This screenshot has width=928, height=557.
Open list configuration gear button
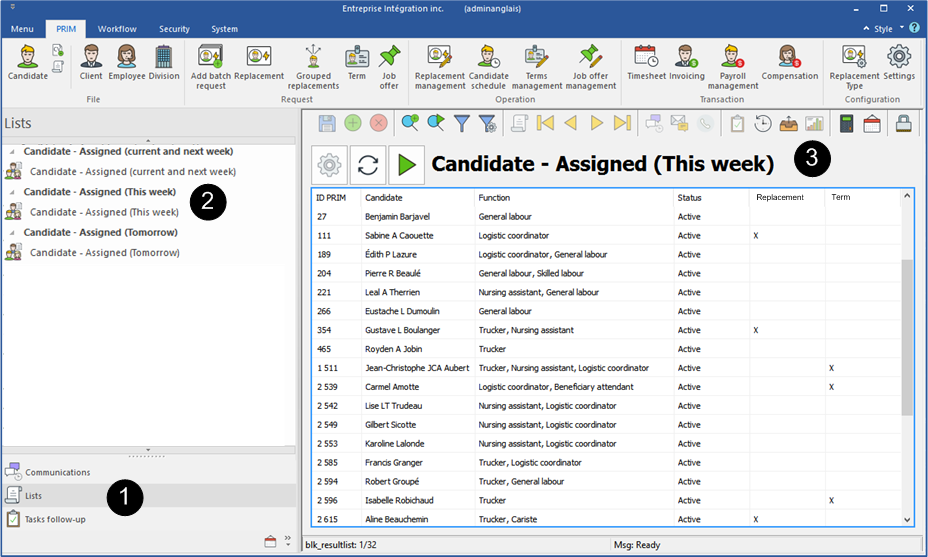(x=330, y=165)
